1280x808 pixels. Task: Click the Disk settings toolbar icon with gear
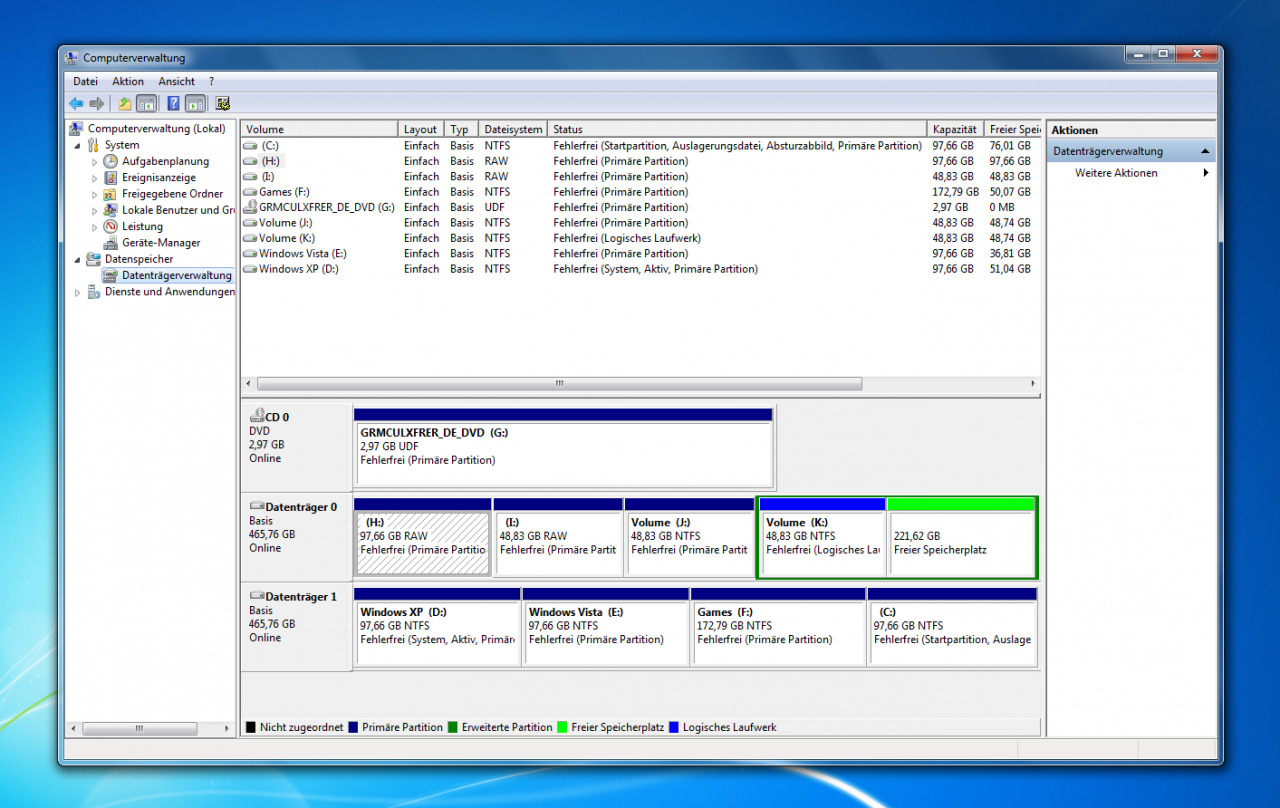[223, 103]
